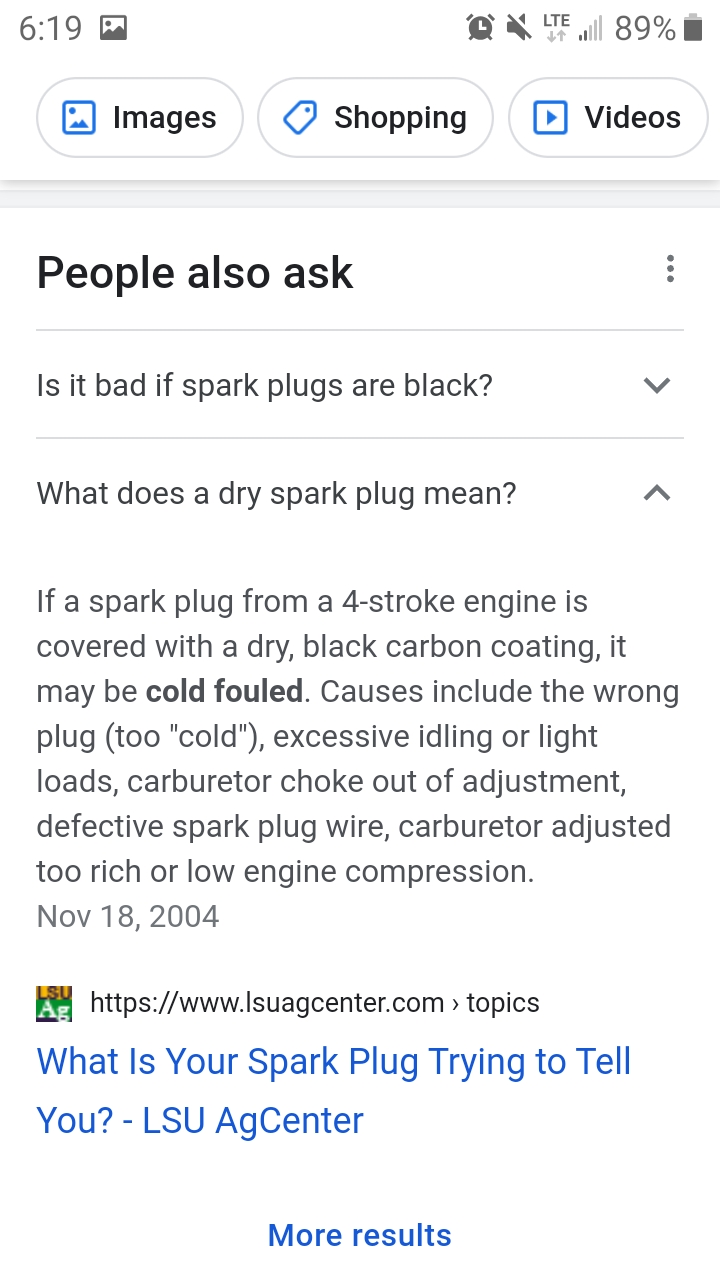Tap the Shopping tag icon

(x=300, y=118)
